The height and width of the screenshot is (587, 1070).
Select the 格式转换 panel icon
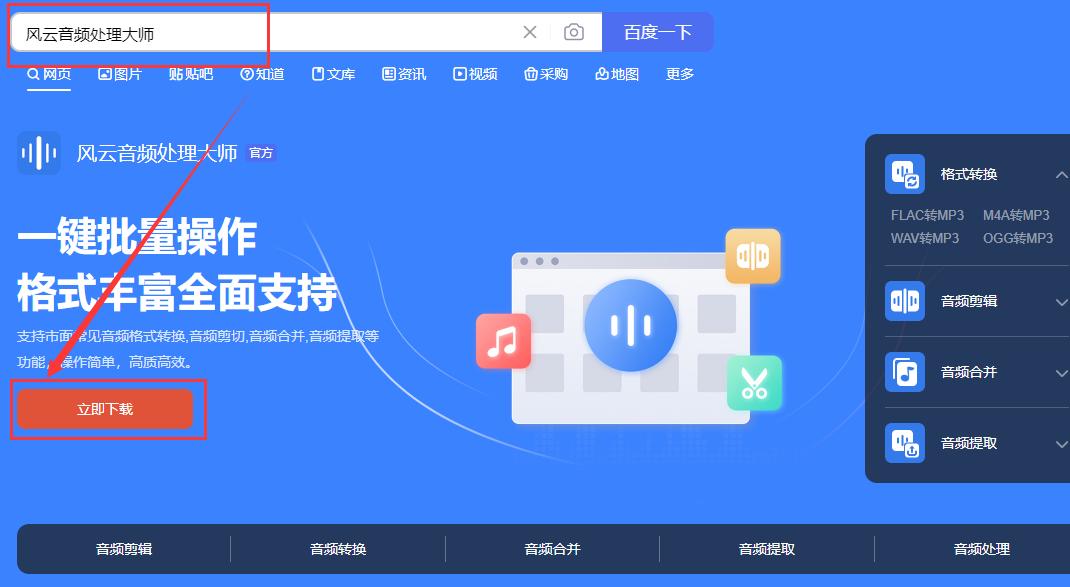pos(903,172)
